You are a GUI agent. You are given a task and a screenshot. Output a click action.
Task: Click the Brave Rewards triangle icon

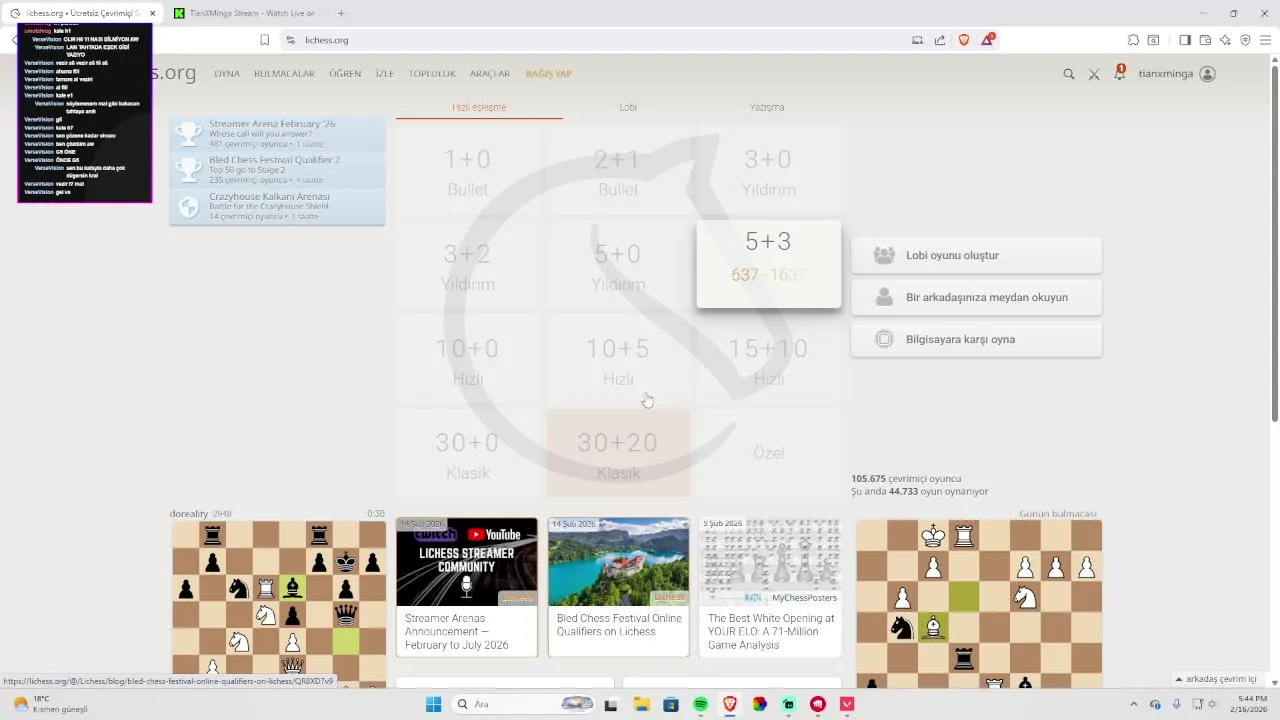[x=988, y=40]
